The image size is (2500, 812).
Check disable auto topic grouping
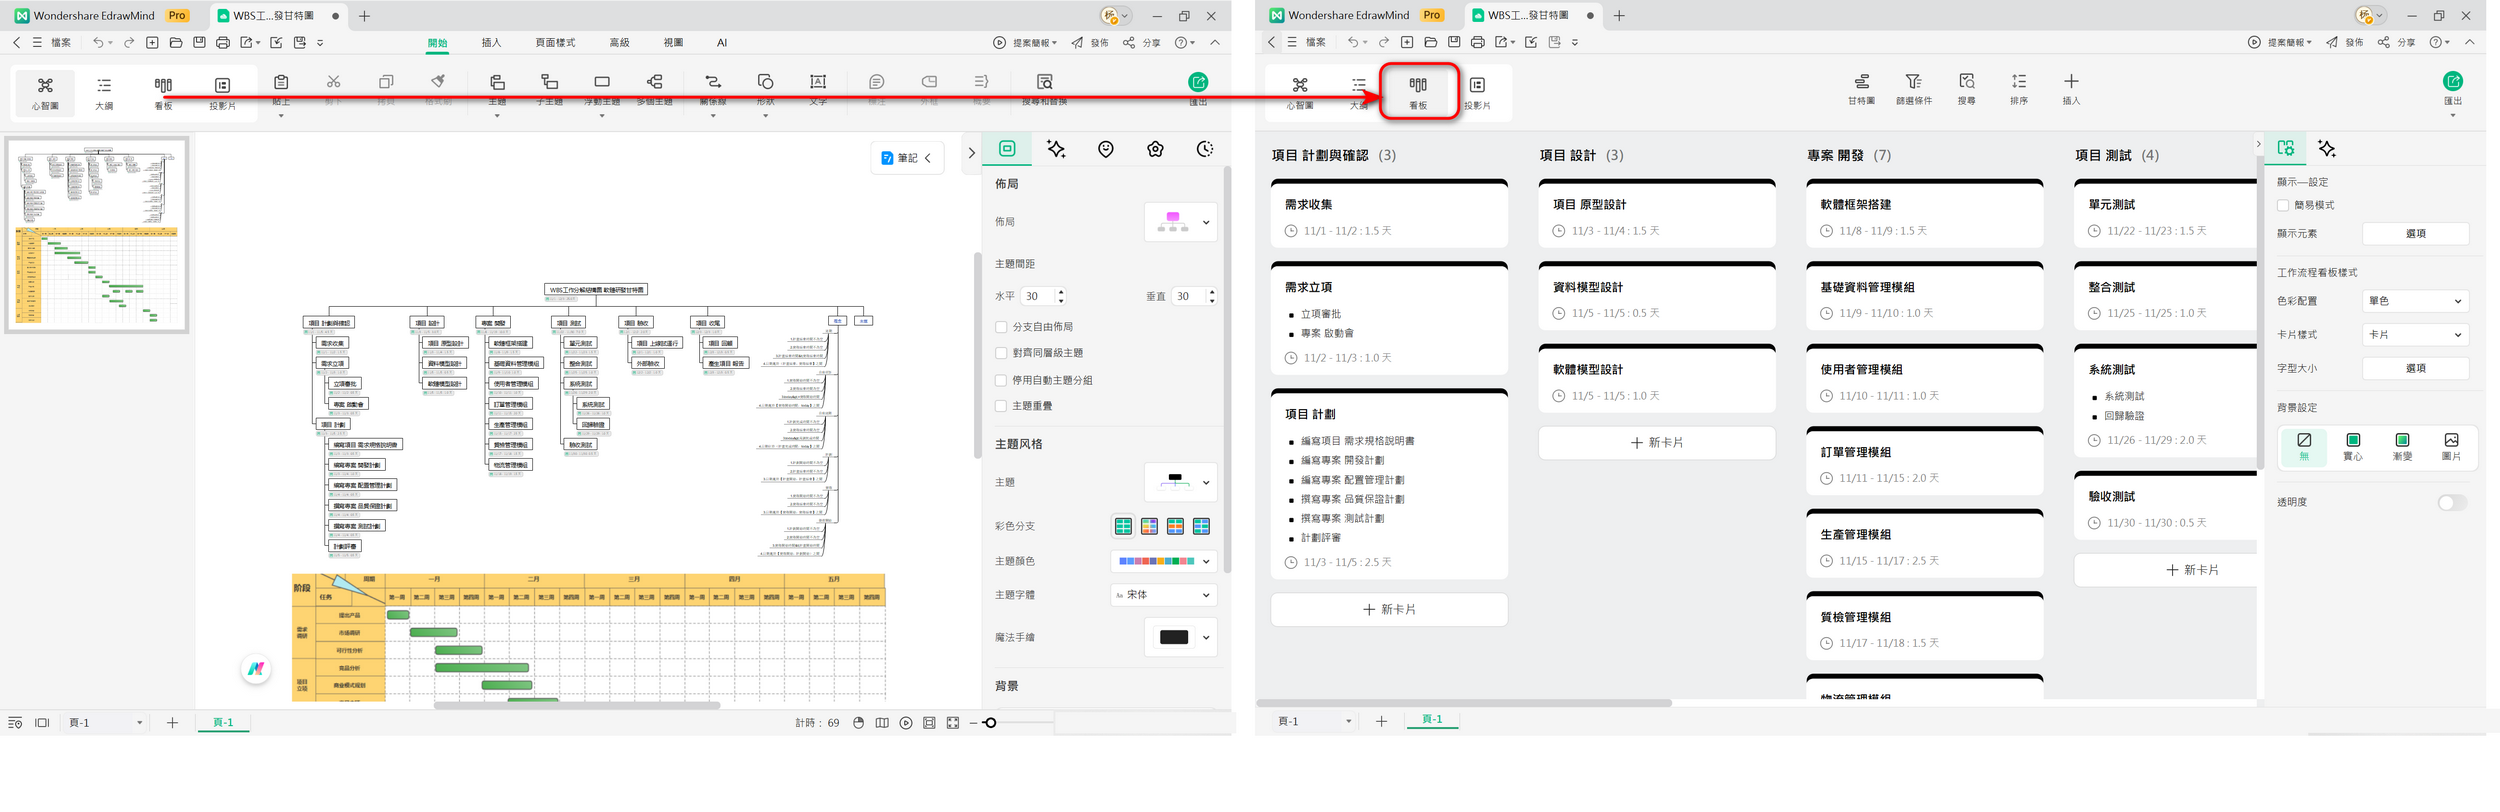pos(1001,380)
